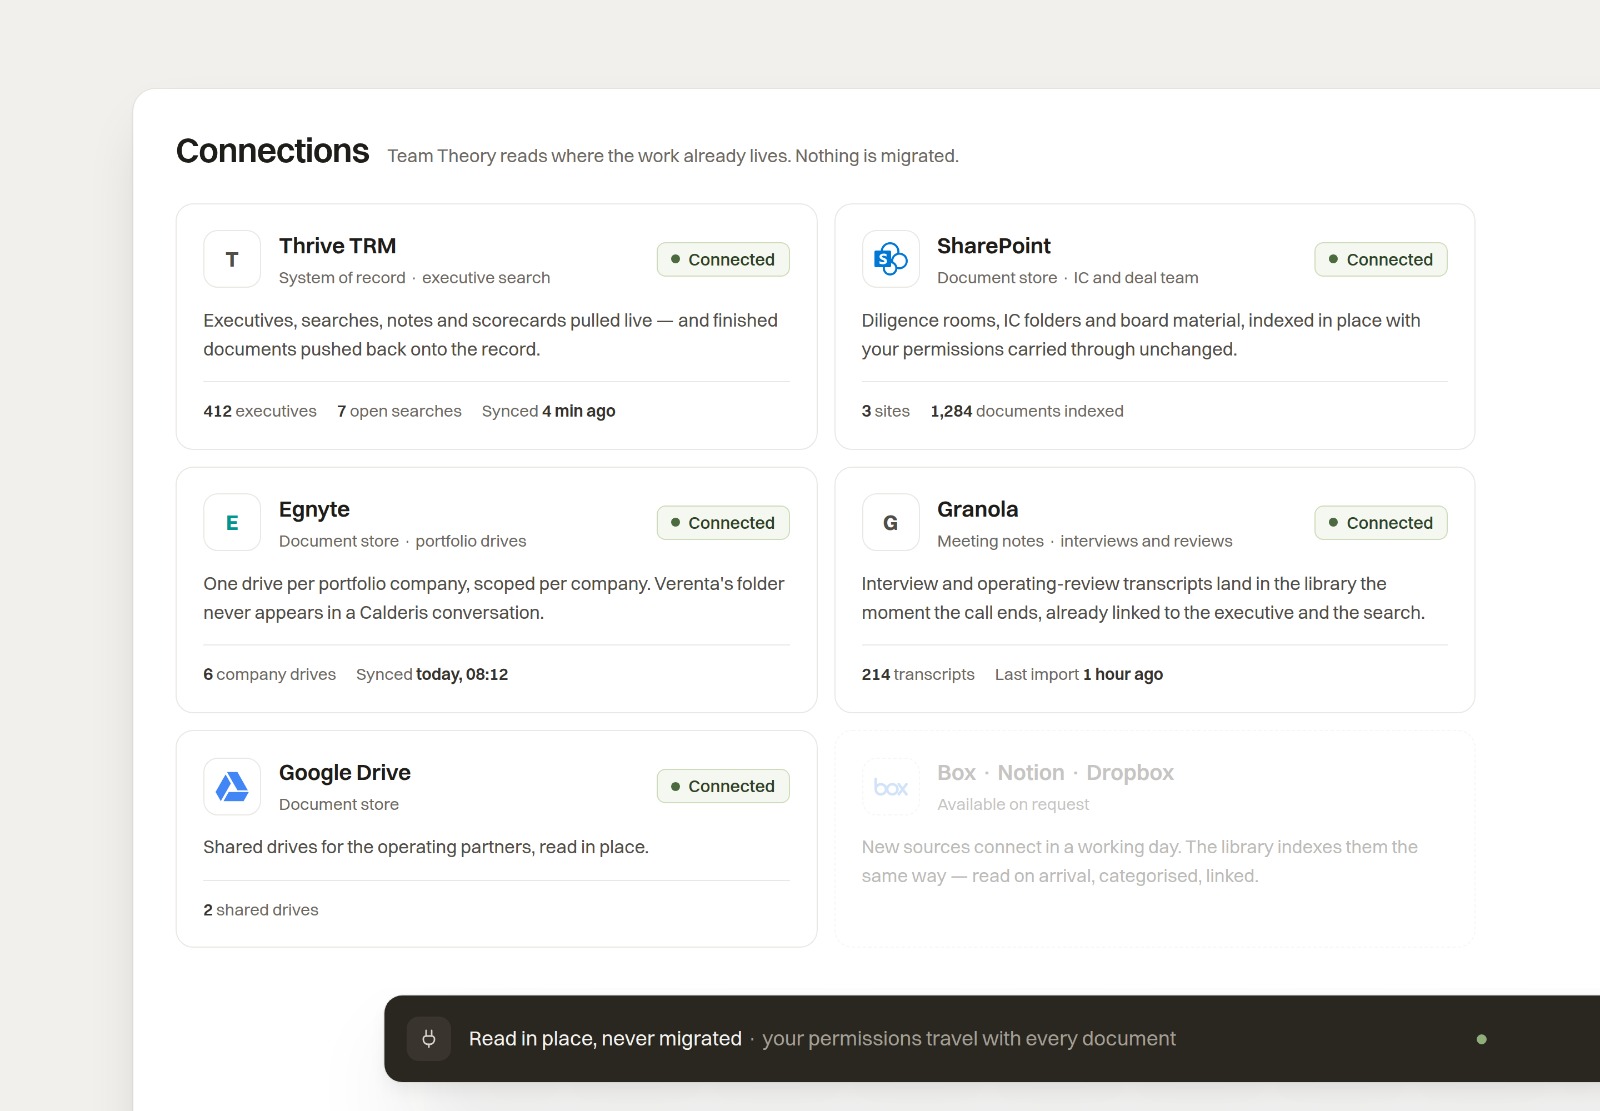The width and height of the screenshot is (1600, 1111).
Task: Click Connected badge on Thrive TRM card
Action: 723,259
